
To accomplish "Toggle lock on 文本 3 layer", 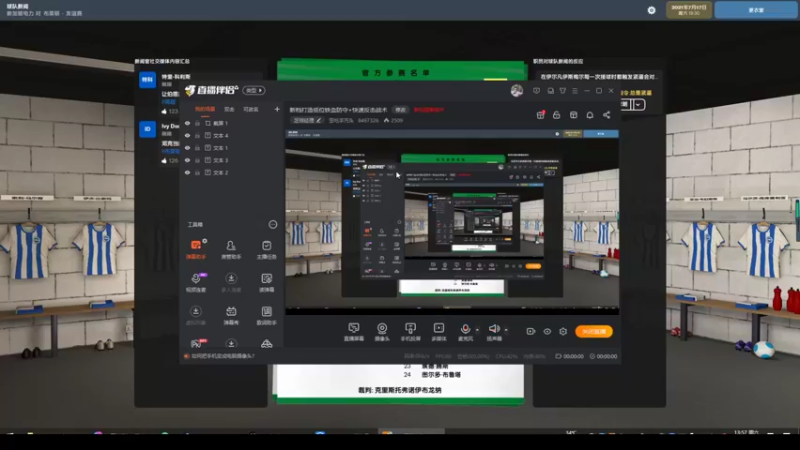I will [197, 160].
